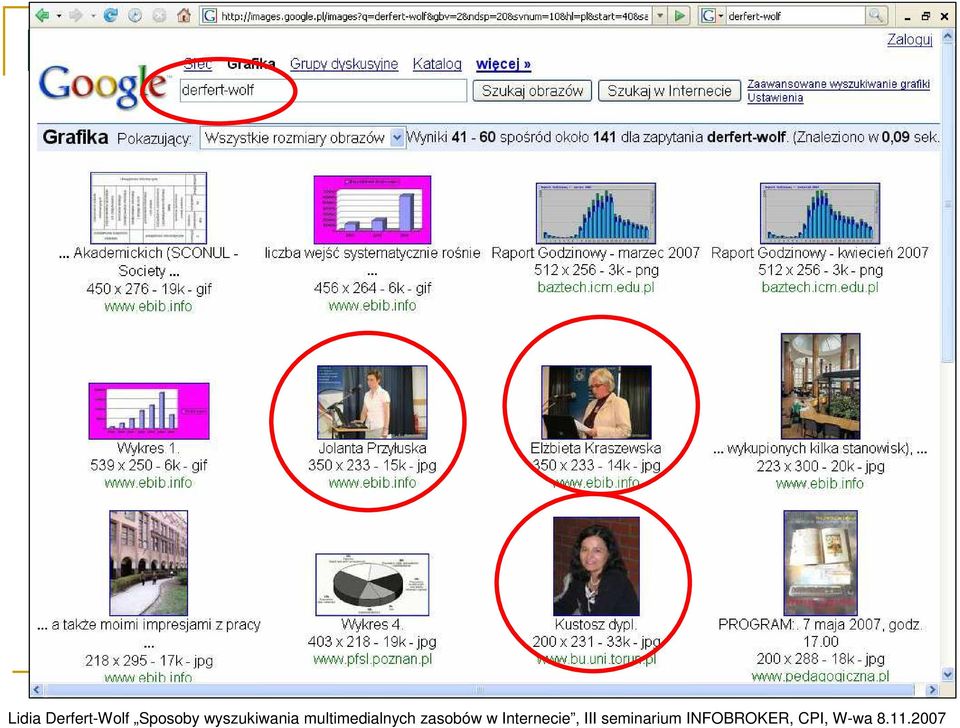Open the Forward button history dropdown arrow

(x=92, y=16)
